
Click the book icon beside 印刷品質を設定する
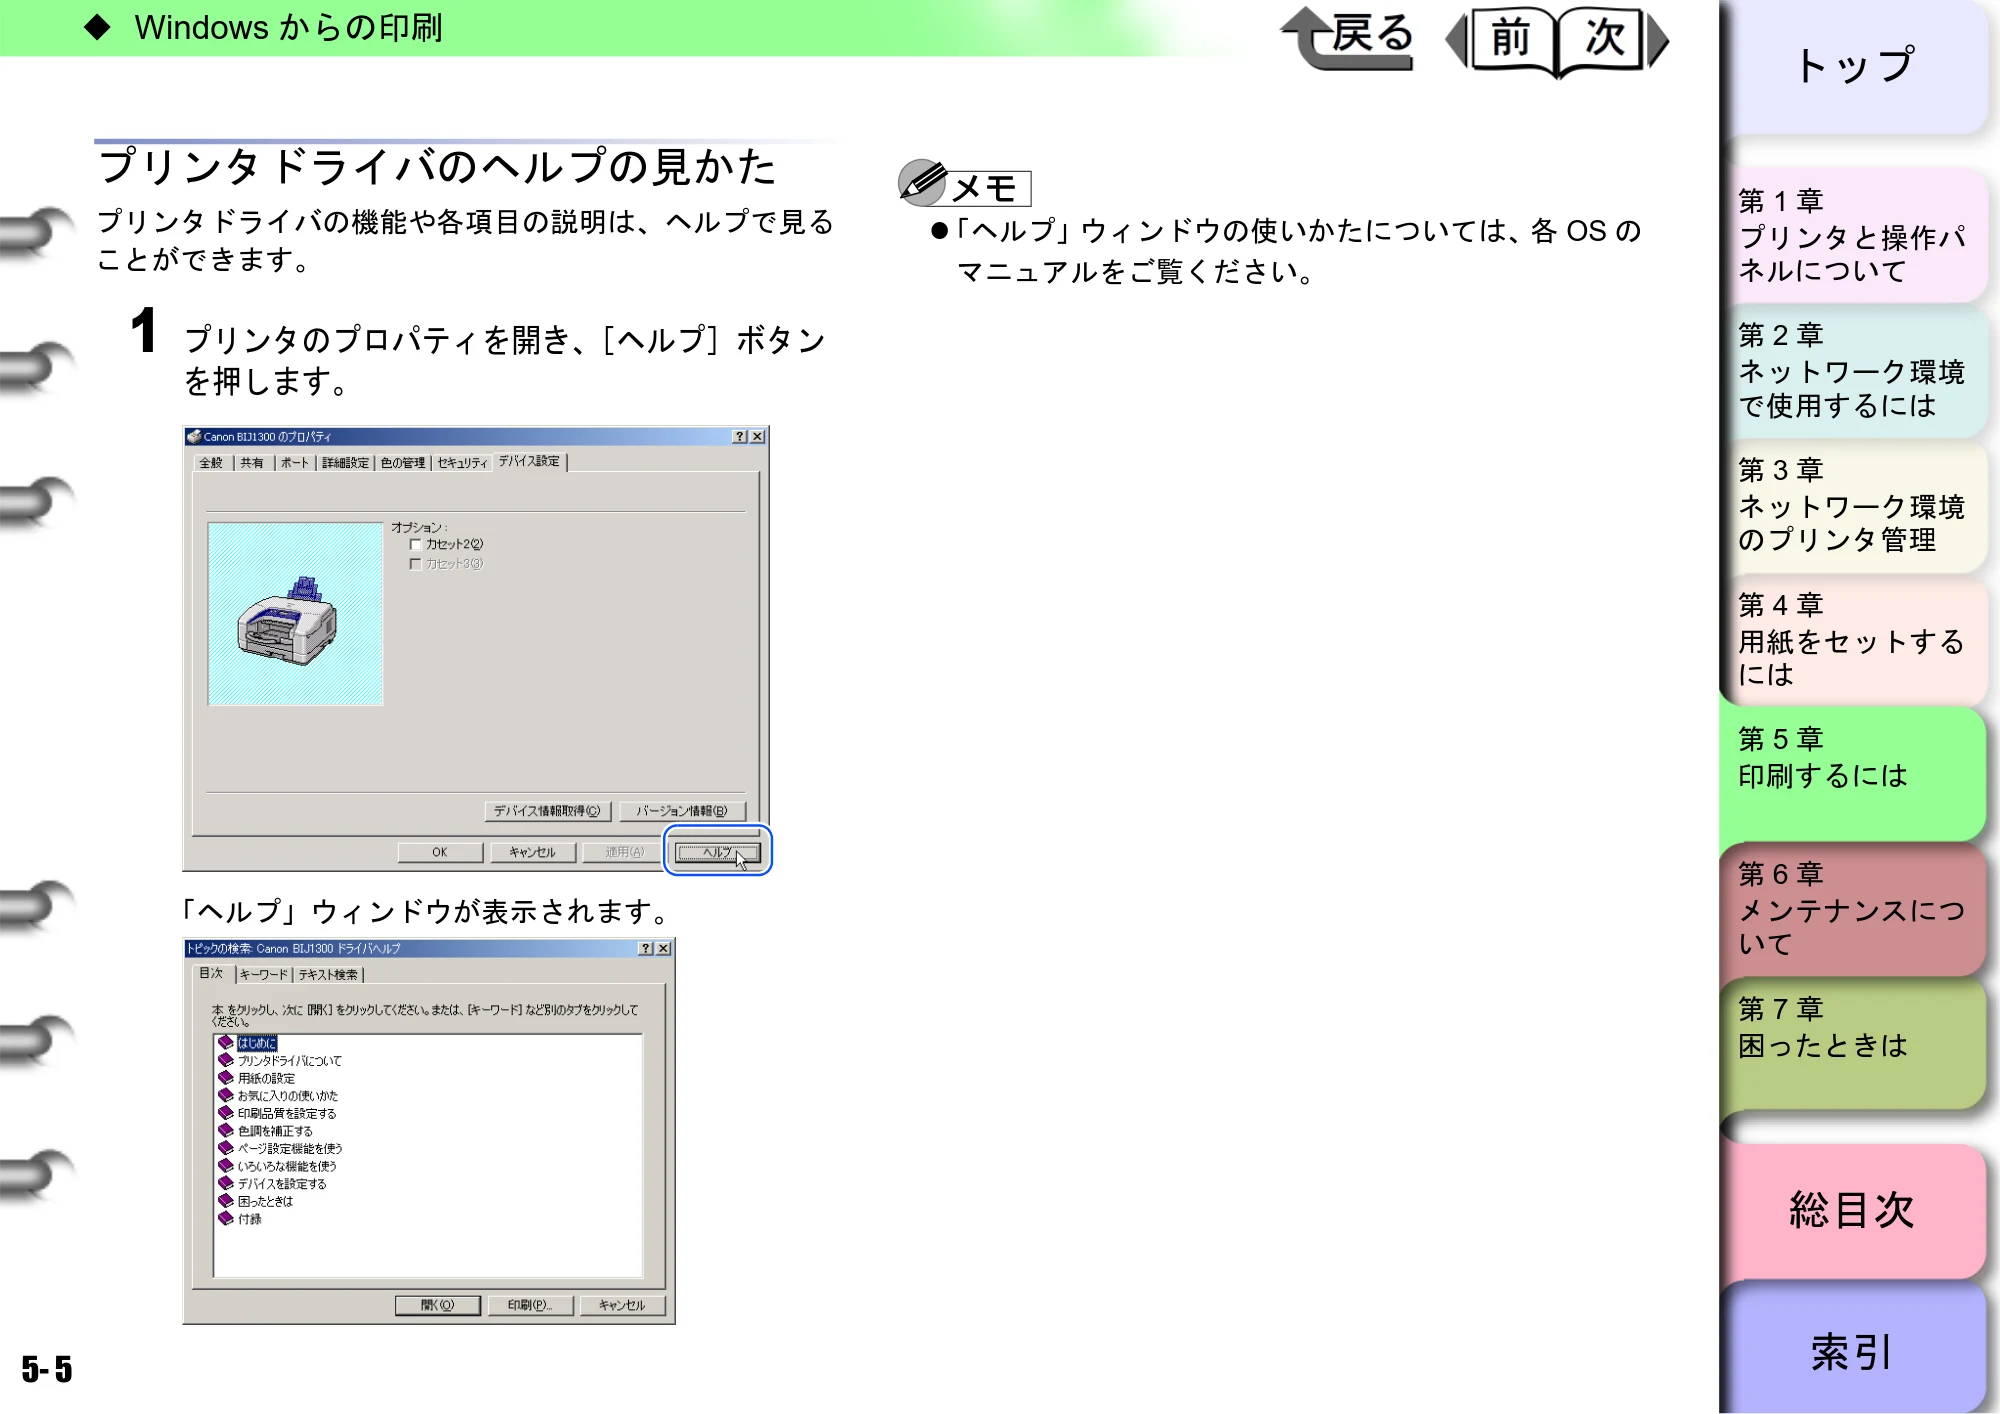[226, 1113]
